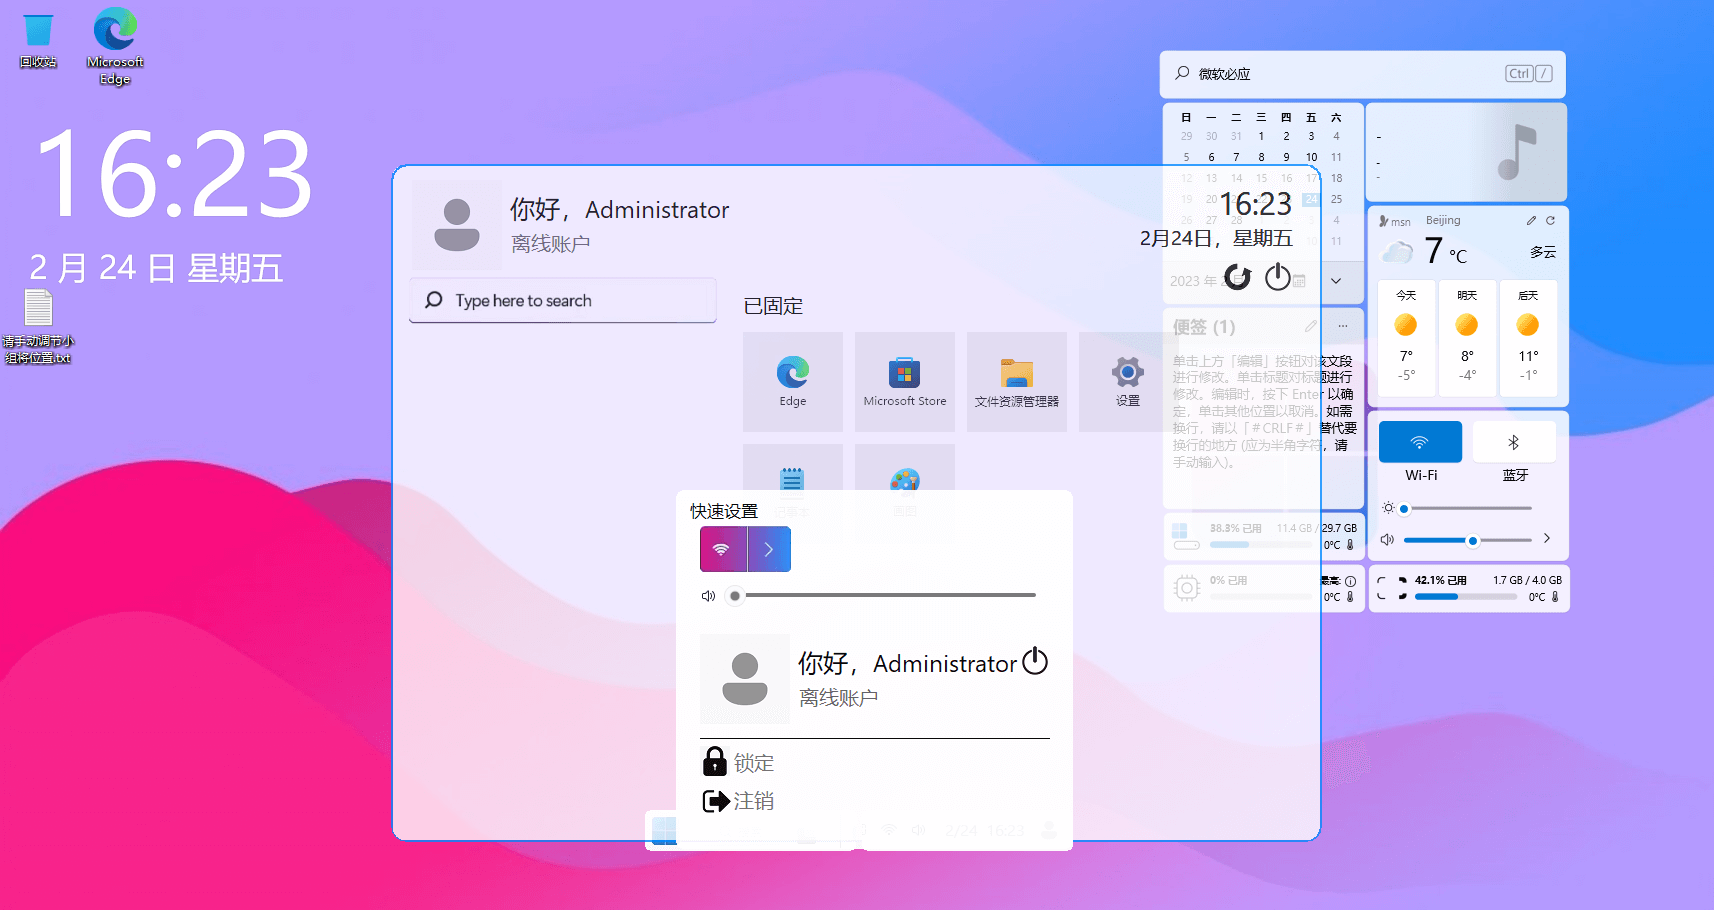Open the 便签 note's more options menu

1343,326
